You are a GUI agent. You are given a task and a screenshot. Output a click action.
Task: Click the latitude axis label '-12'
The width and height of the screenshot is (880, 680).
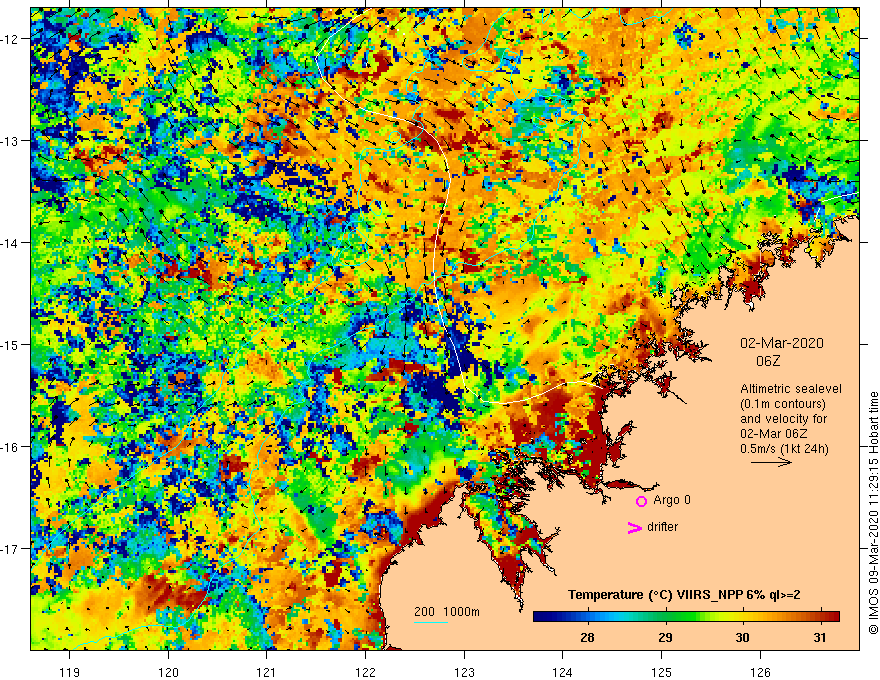tap(11, 39)
